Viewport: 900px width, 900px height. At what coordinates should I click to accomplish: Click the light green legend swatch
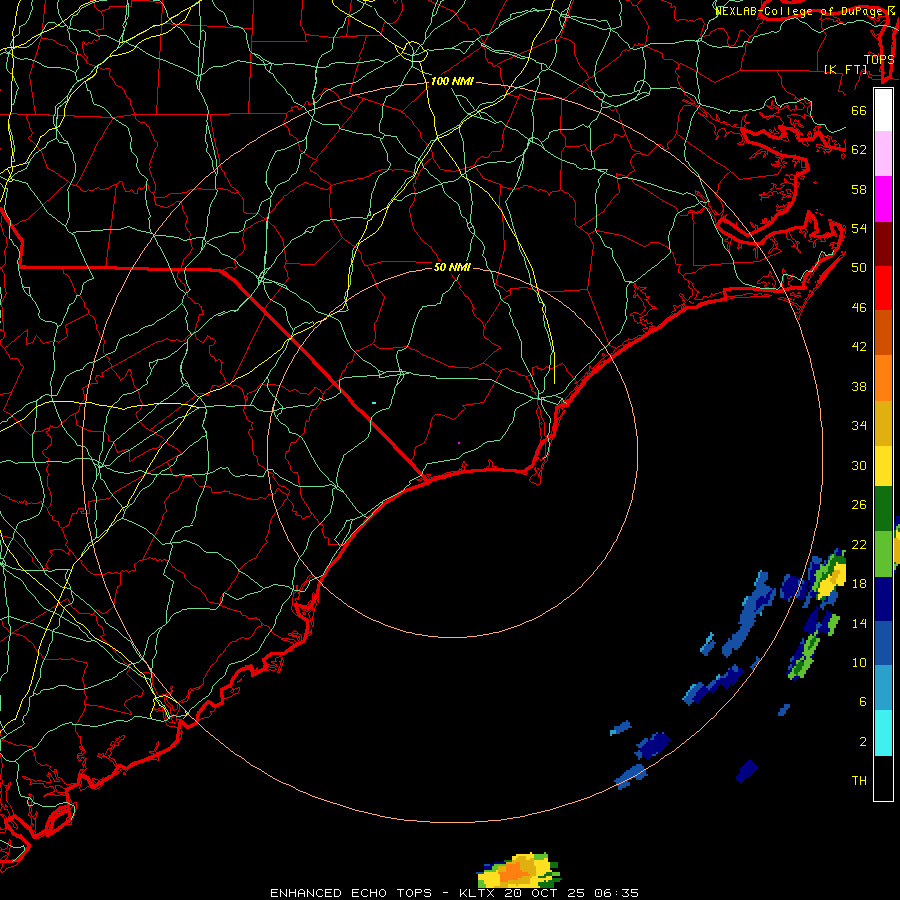click(883, 554)
